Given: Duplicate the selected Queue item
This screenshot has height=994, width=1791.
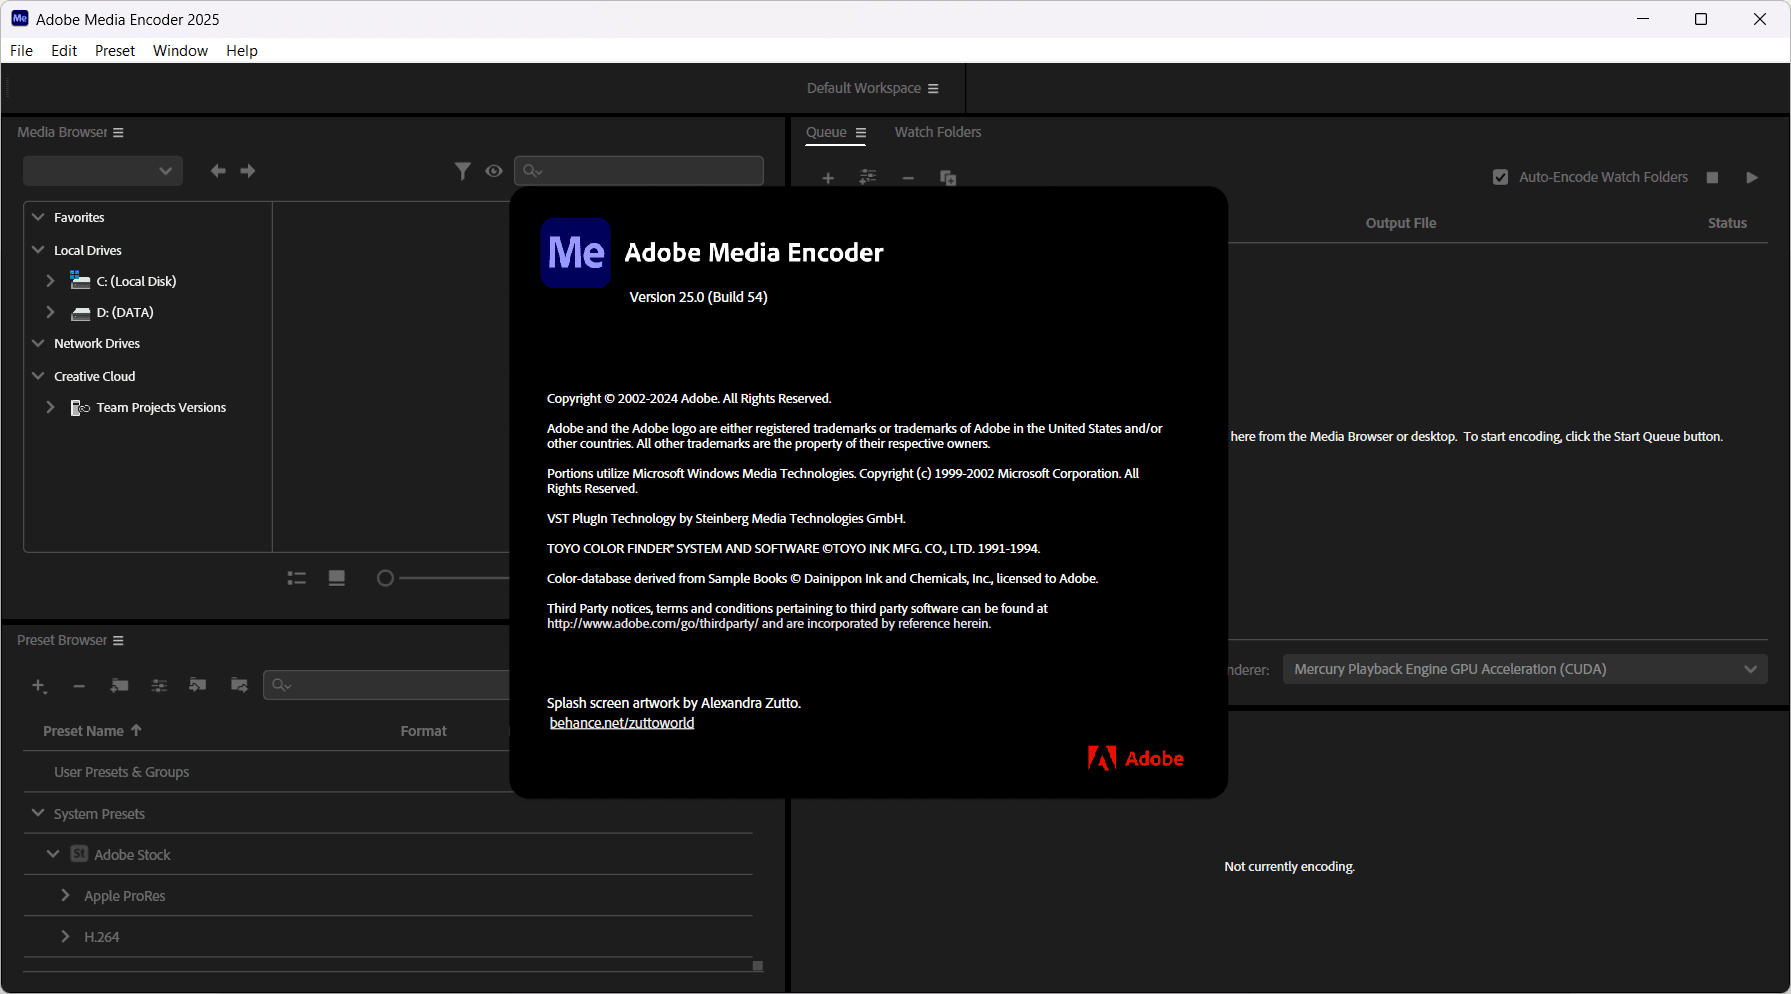Looking at the screenshot, I should click(x=948, y=178).
